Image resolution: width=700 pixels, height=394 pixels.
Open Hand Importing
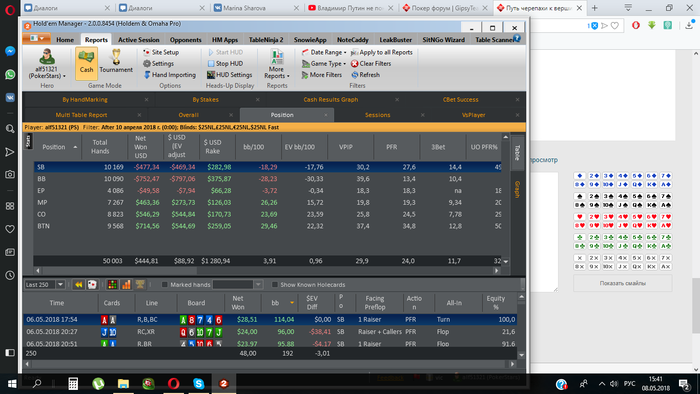[169, 75]
